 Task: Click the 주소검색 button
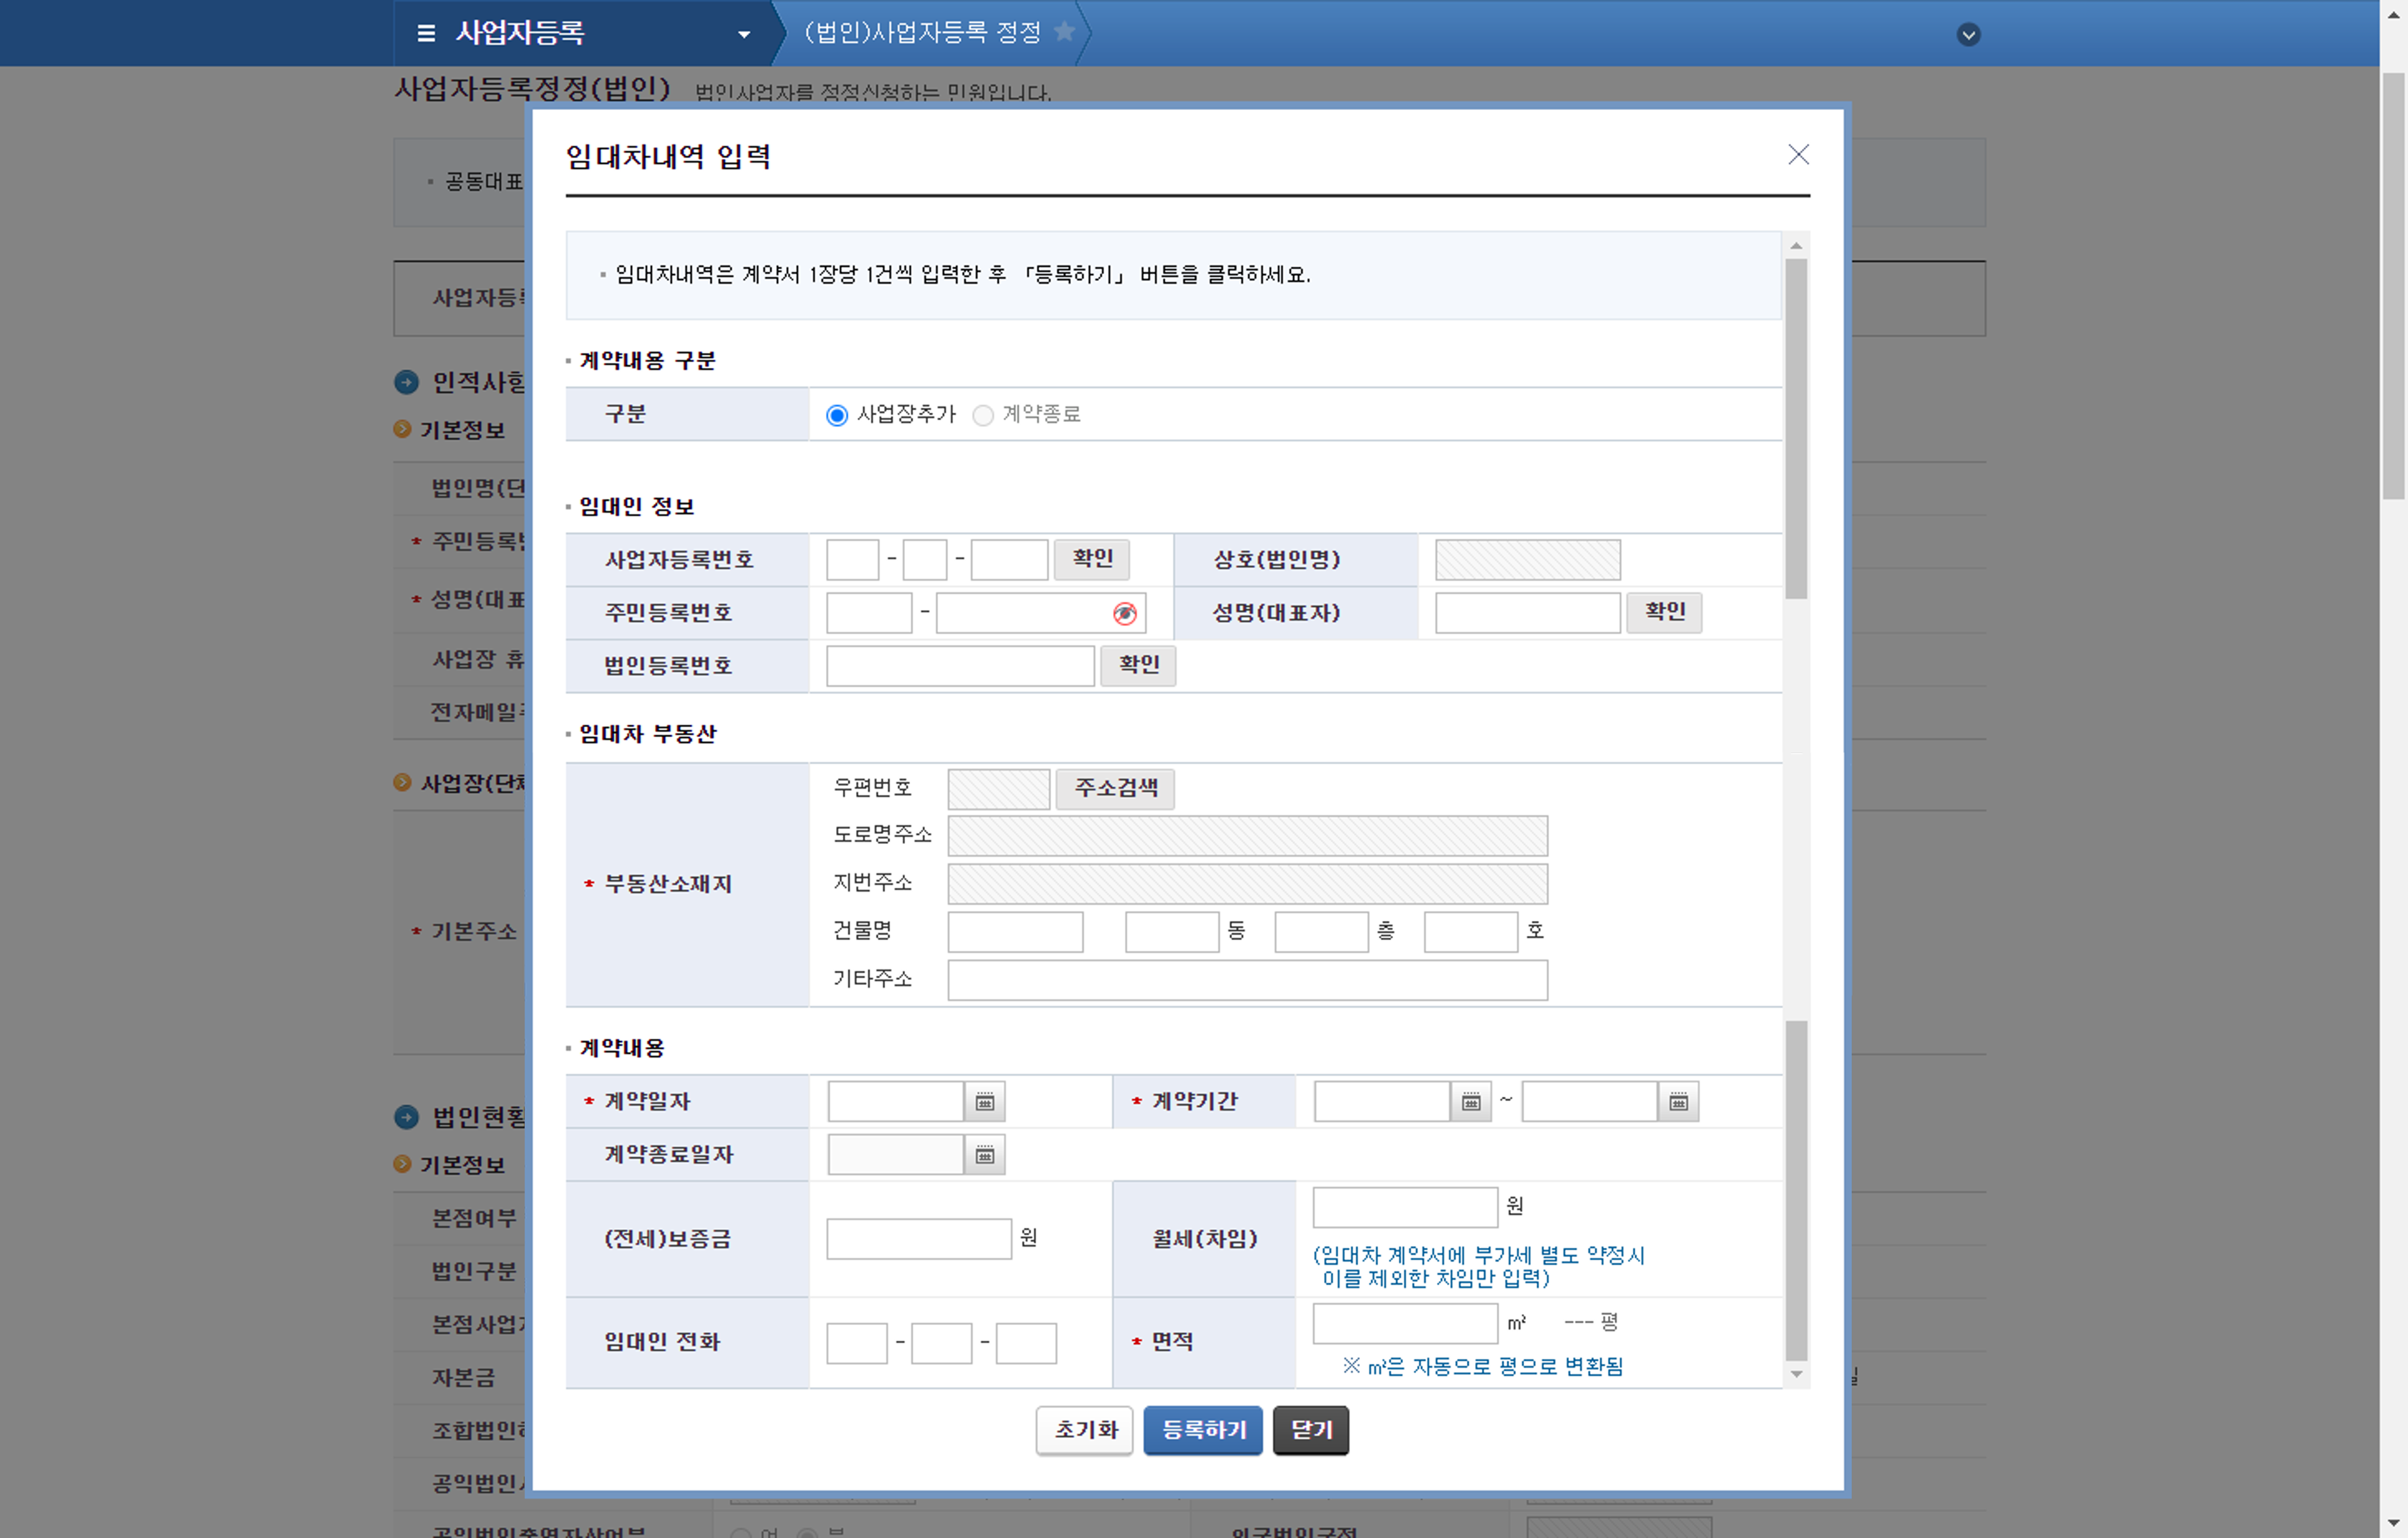click(x=1115, y=788)
